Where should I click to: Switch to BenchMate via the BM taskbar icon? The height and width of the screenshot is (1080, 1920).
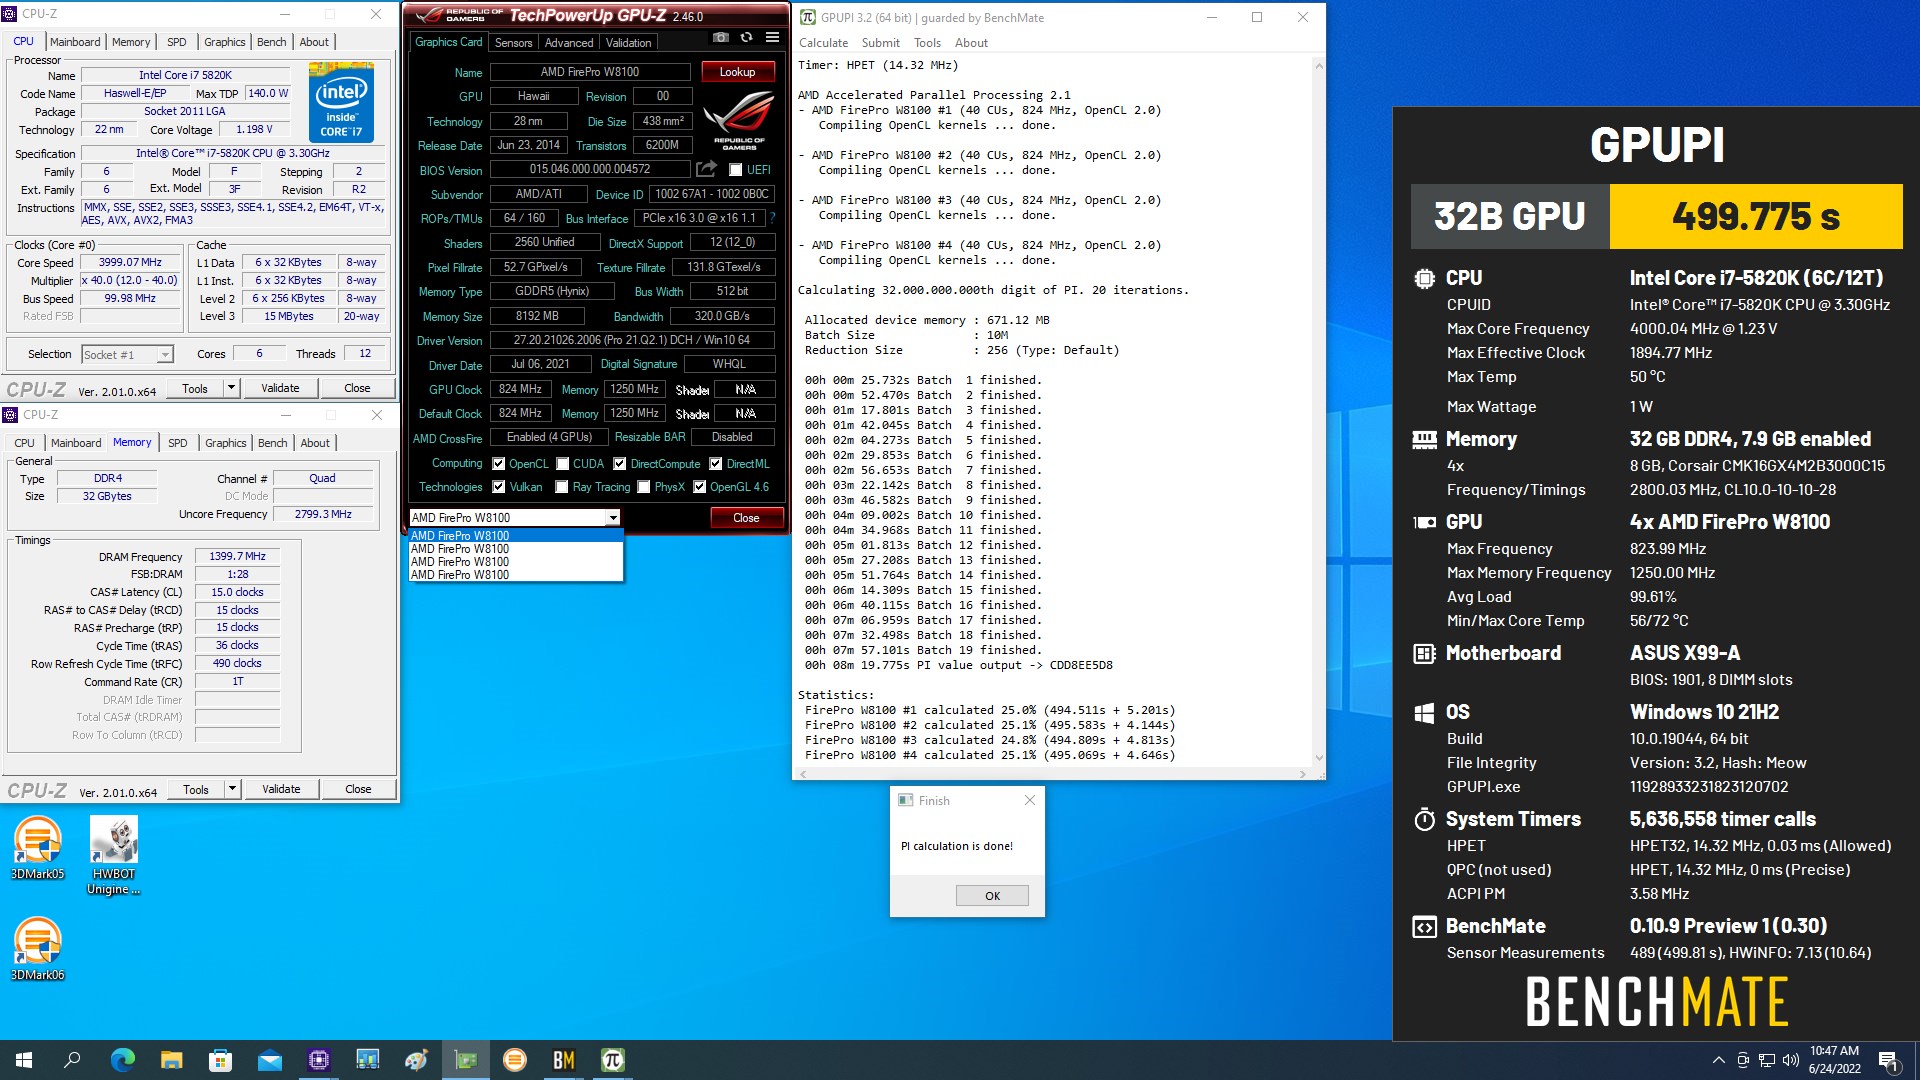(563, 1060)
